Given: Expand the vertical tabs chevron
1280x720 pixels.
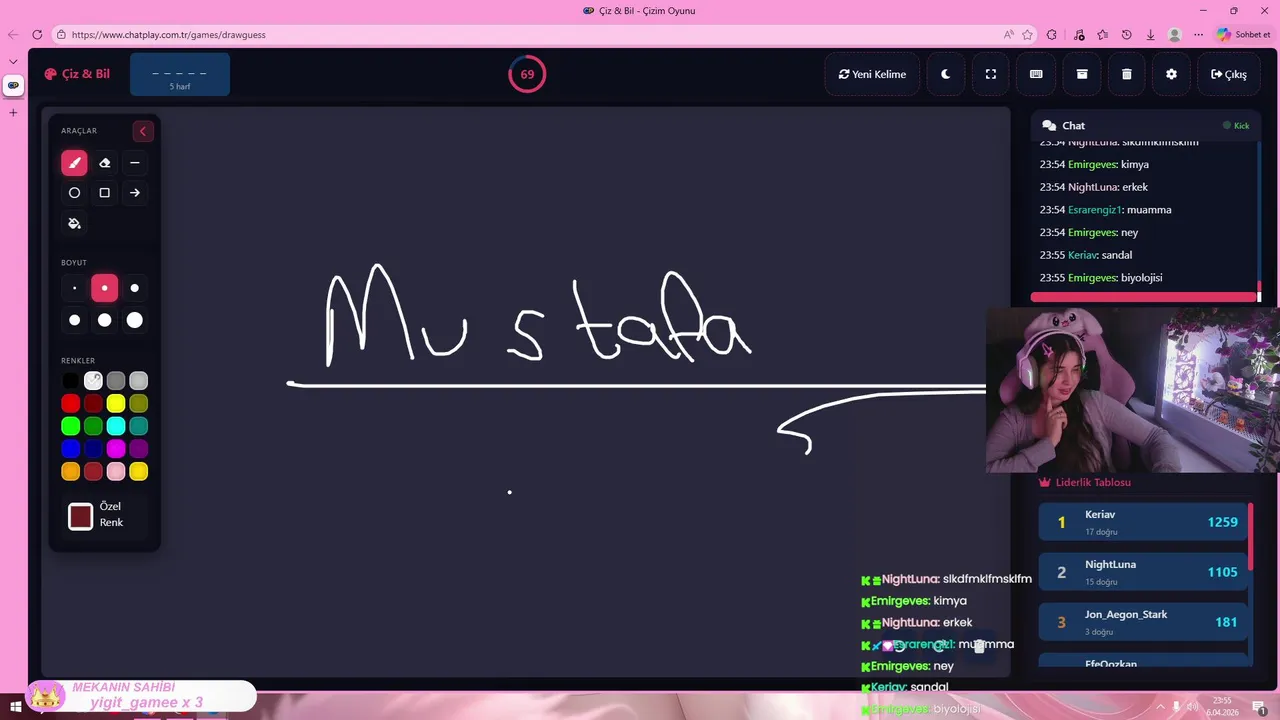Looking at the screenshot, I should [x=13, y=61].
